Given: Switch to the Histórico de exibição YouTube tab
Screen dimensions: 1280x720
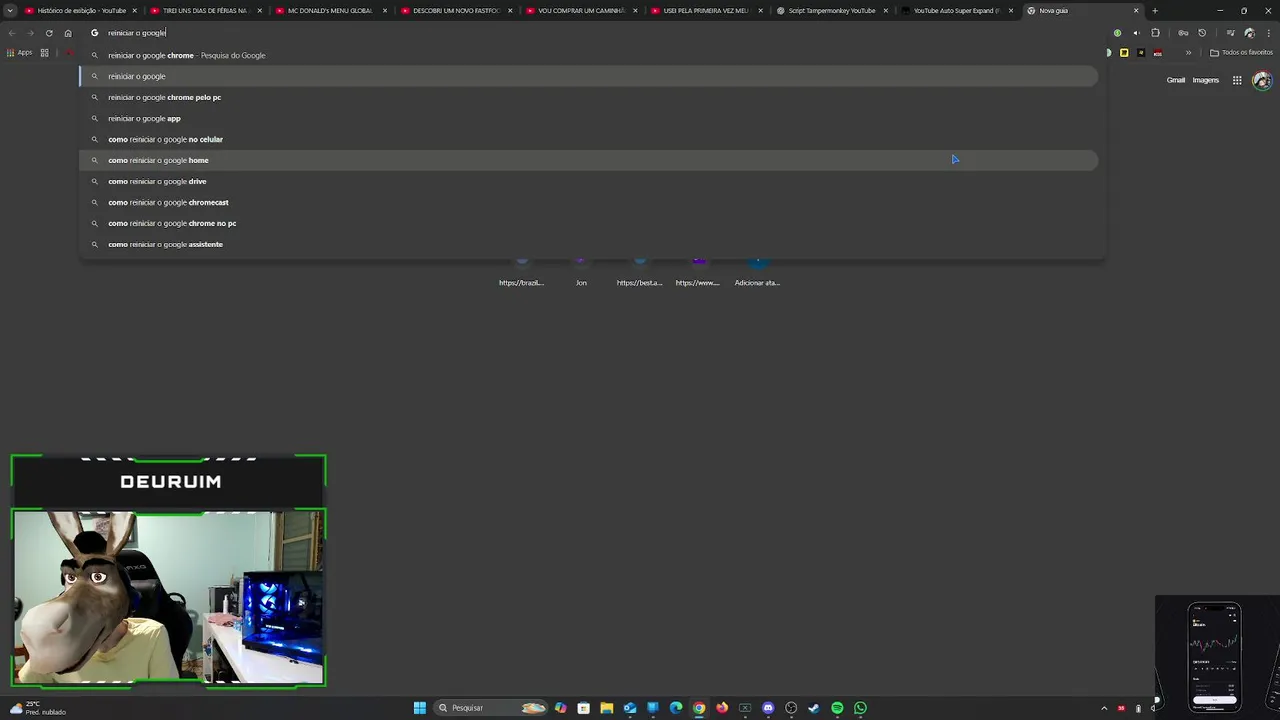Looking at the screenshot, I should pos(81,11).
